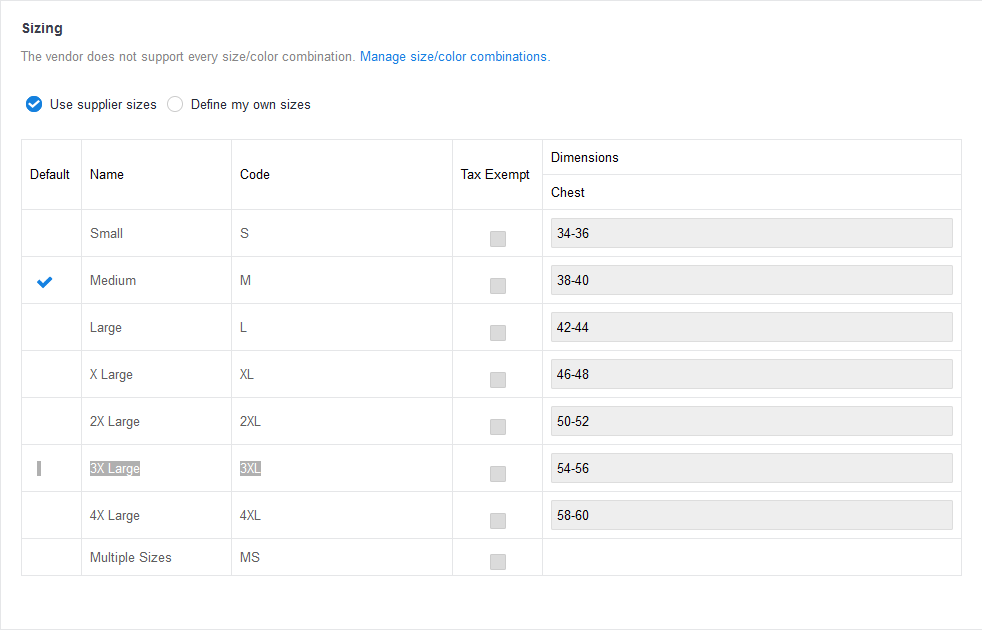Toggle Tax Exempt for Multiple Sizes
982x630 pixels.
pos(497,561)
